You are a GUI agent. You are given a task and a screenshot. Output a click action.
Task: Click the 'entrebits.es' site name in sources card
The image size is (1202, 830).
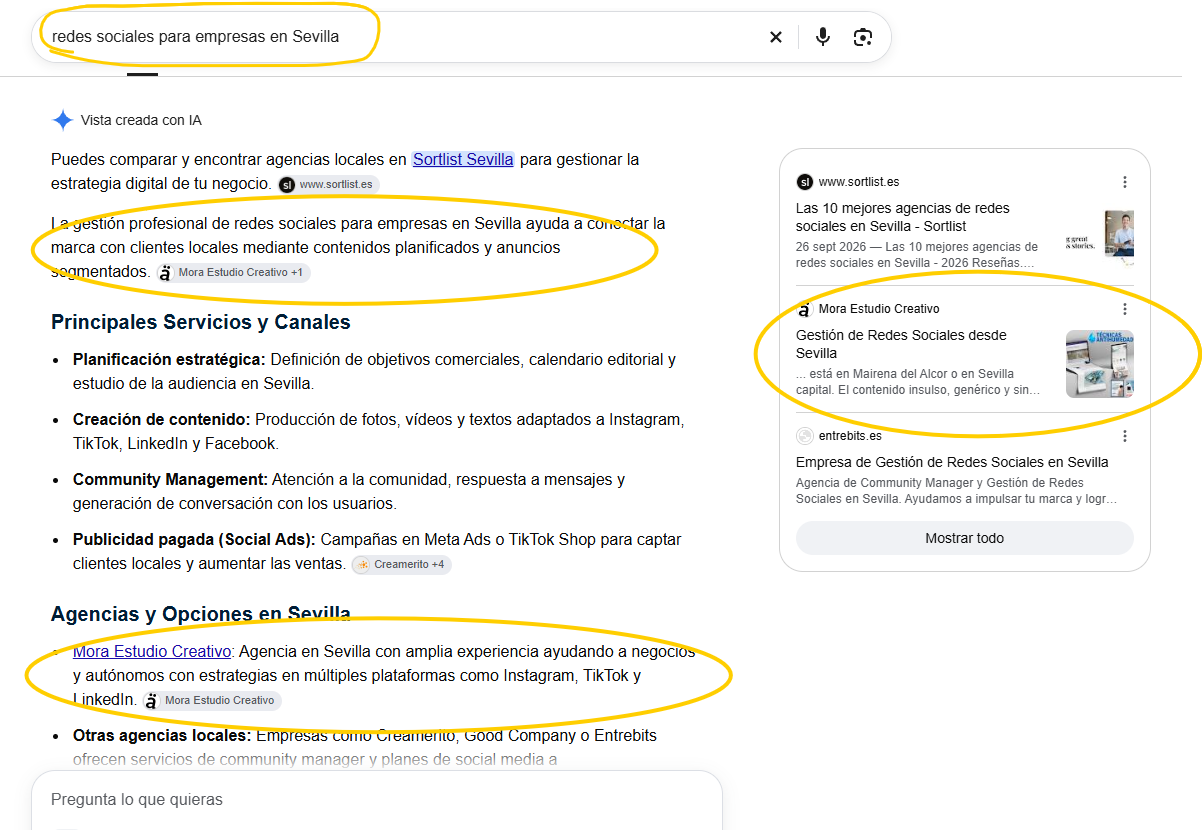coord(850,436)
